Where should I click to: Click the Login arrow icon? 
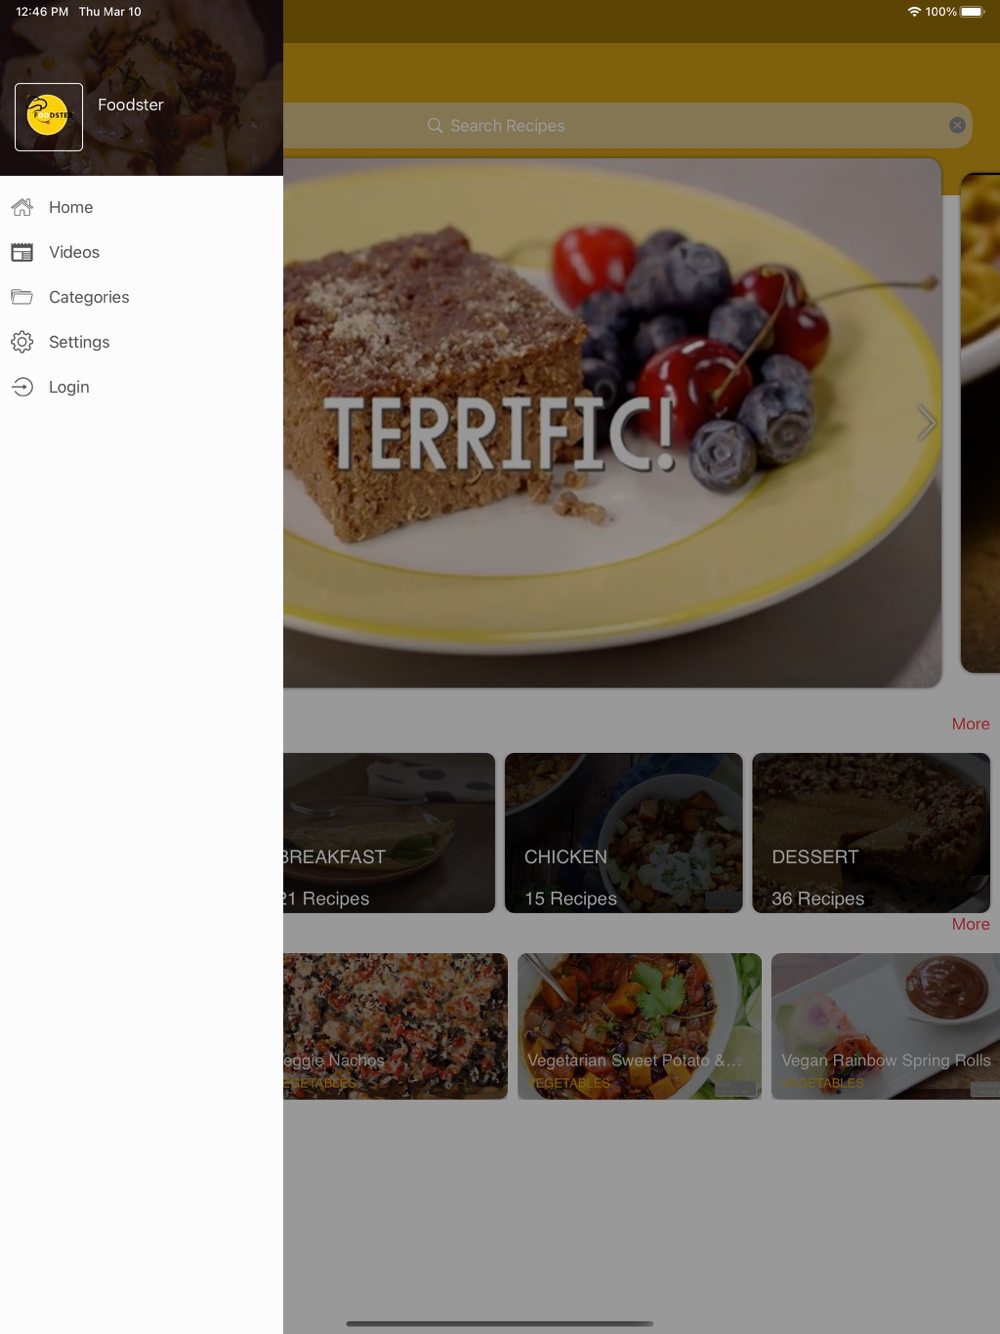point(22,387)
